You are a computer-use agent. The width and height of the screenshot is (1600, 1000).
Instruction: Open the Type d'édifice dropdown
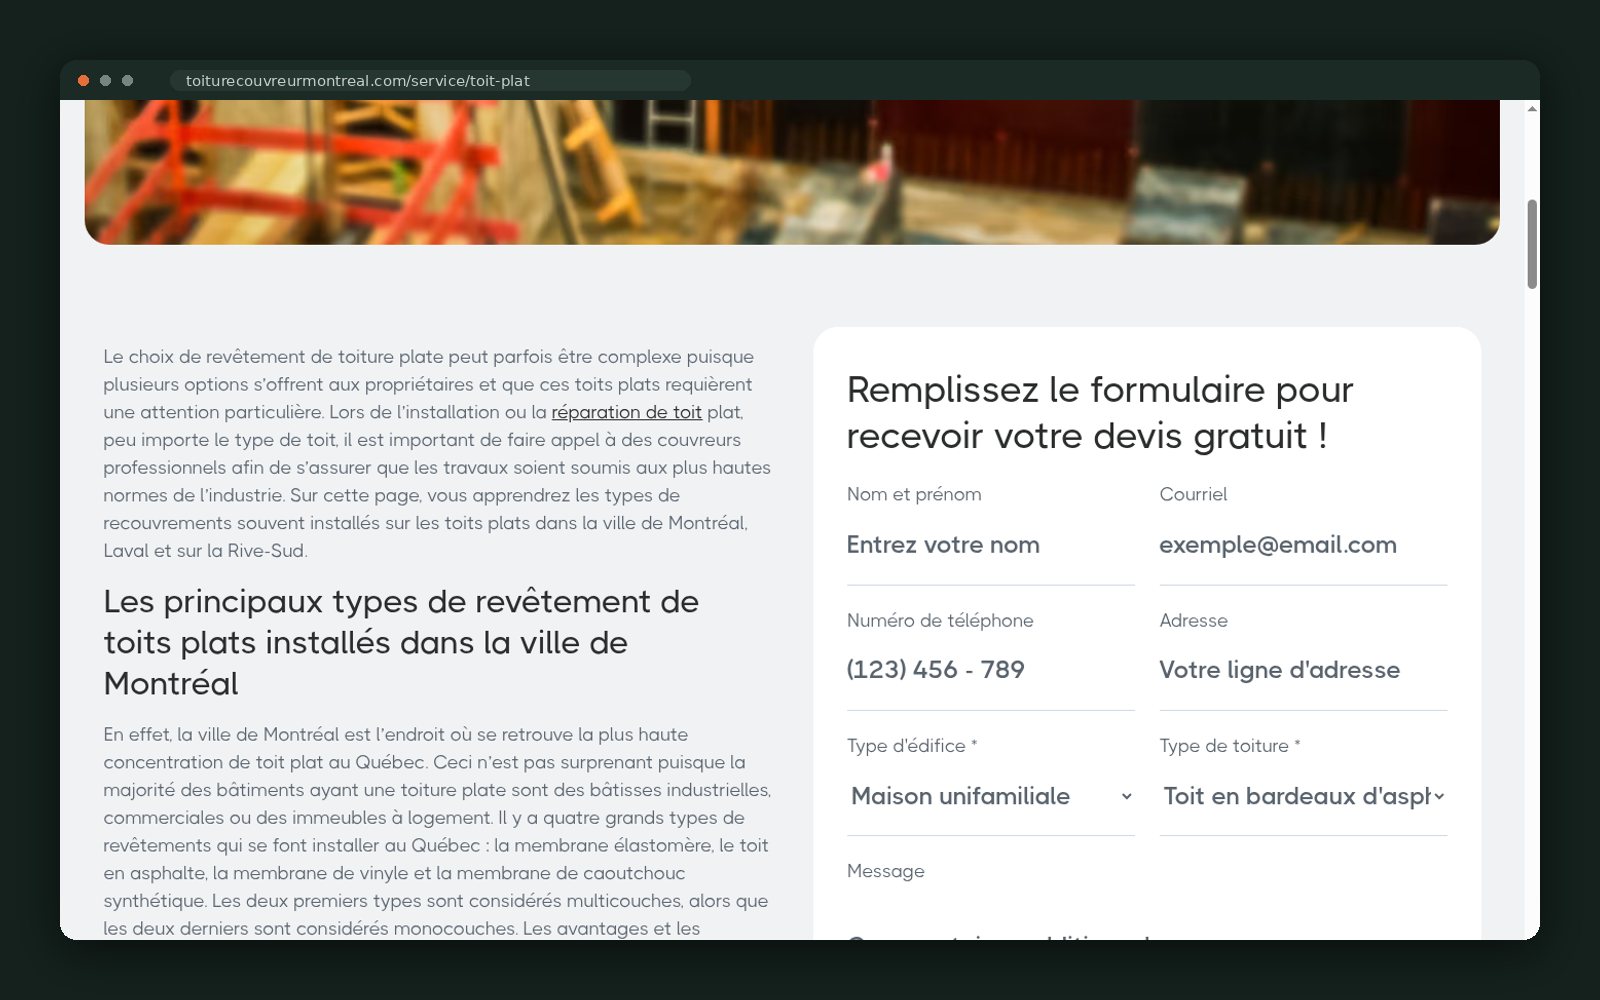[x=990, y=796]
